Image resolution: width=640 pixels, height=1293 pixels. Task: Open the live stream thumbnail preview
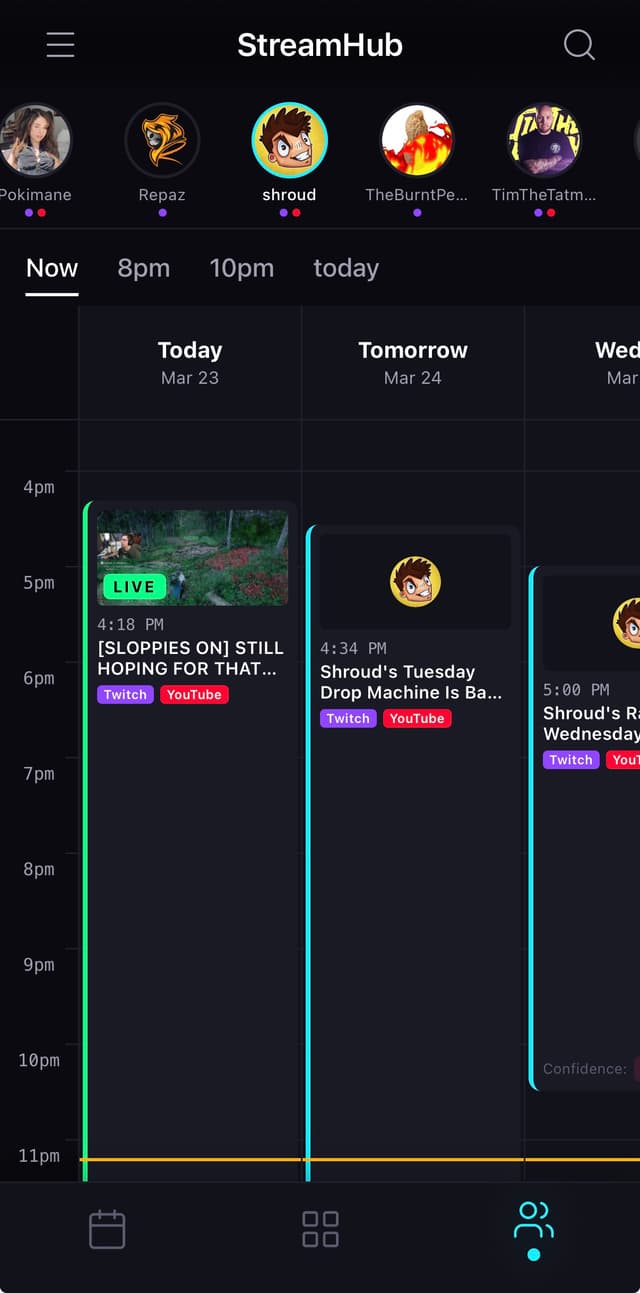click(x=192, y=557)
